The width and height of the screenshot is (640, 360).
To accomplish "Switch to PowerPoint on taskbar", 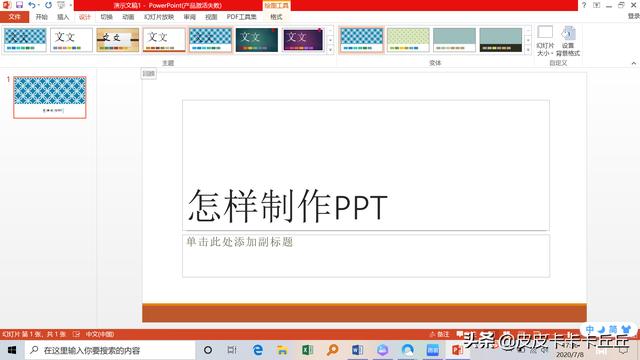I will [x=457, y=350].
